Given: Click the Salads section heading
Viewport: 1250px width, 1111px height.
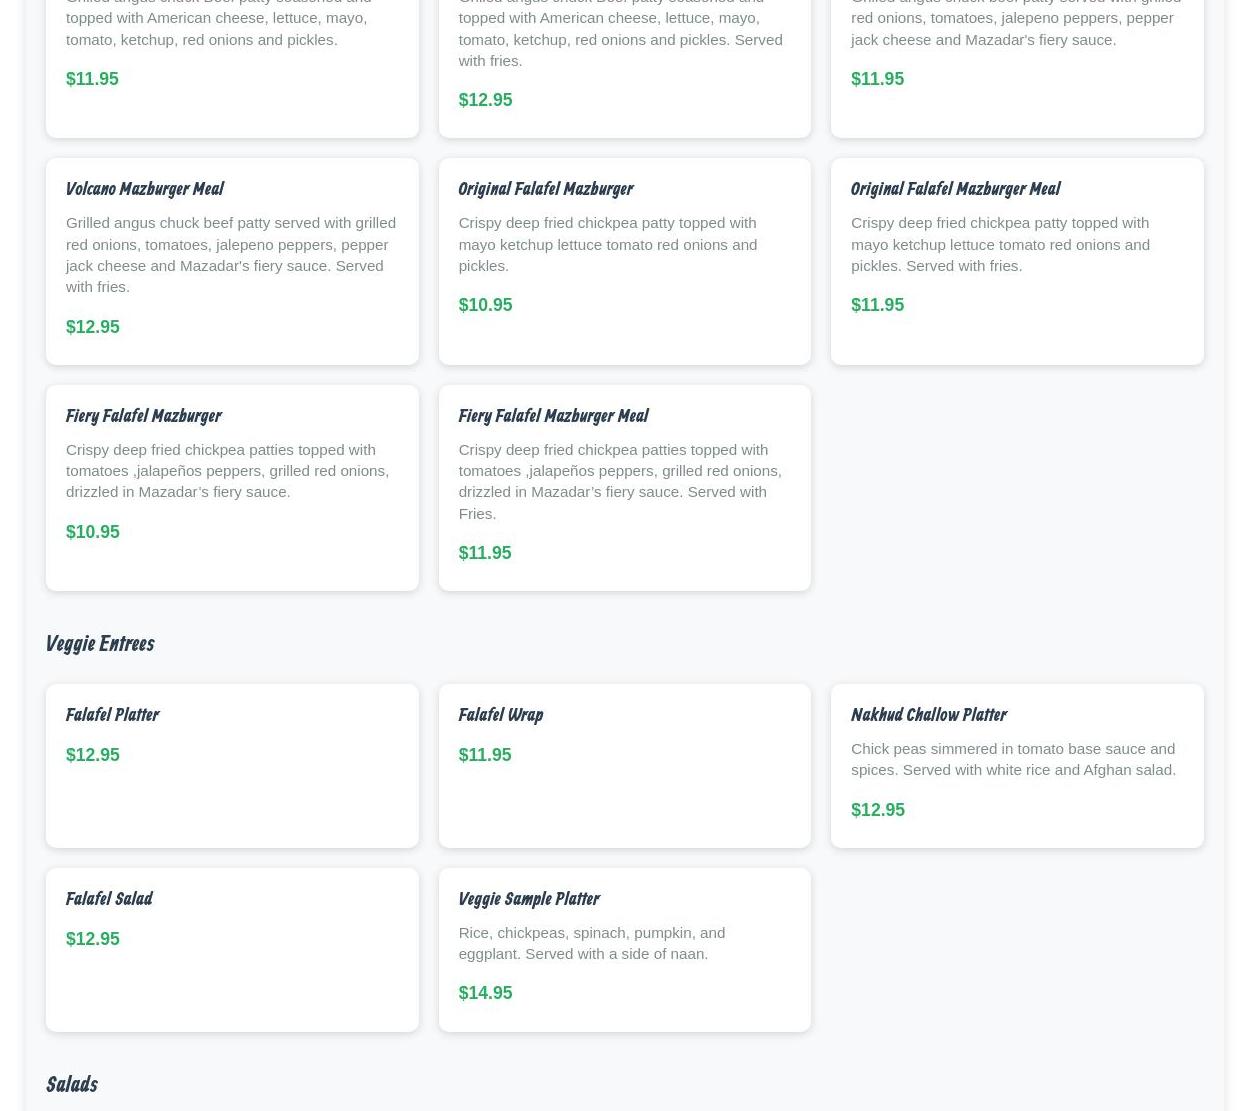Looking at the screenshot, I should (x=71, y=1085).
